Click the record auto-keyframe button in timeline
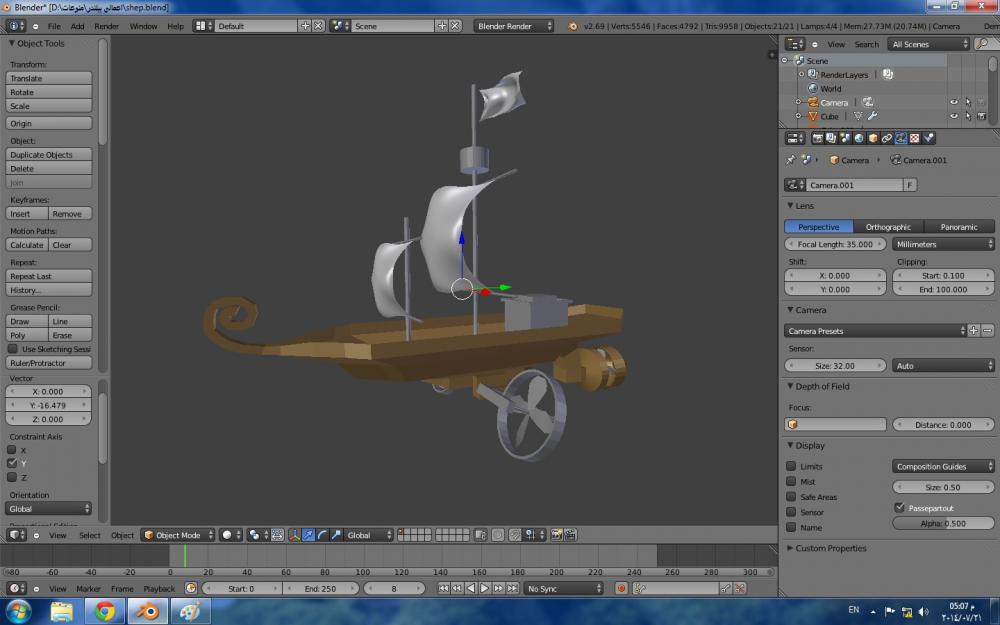The image size is (1000, 625). (x=621, y=589)
